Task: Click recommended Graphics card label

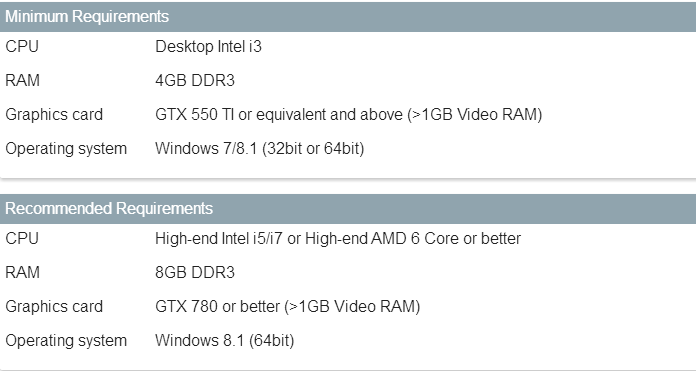Action: [x=54, y=307]
